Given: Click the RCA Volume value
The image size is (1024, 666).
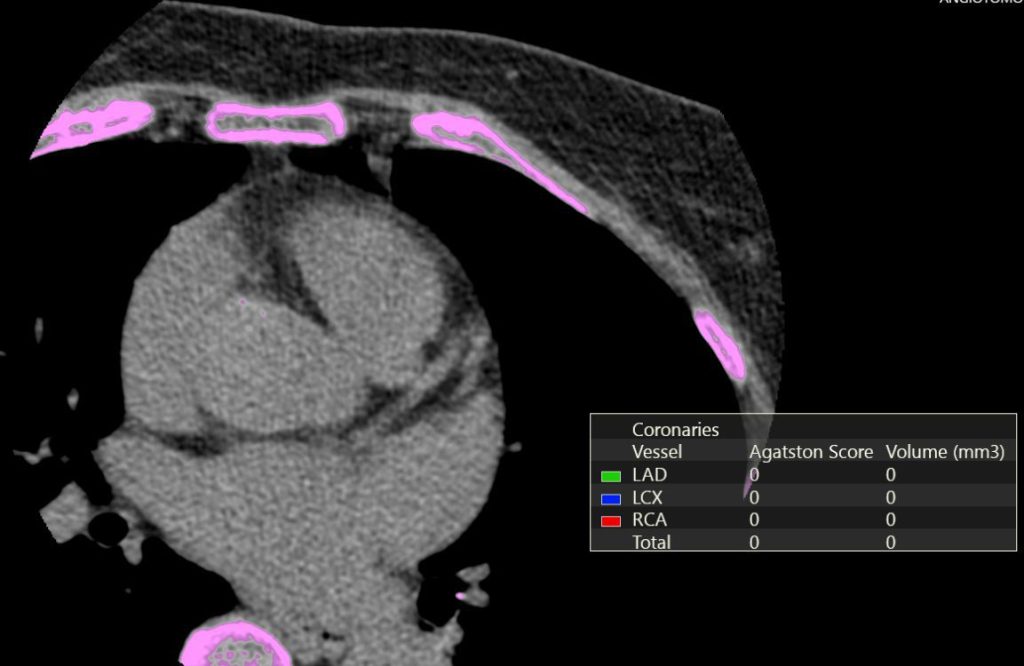Looking at the screenshot, I should [890, 520].
